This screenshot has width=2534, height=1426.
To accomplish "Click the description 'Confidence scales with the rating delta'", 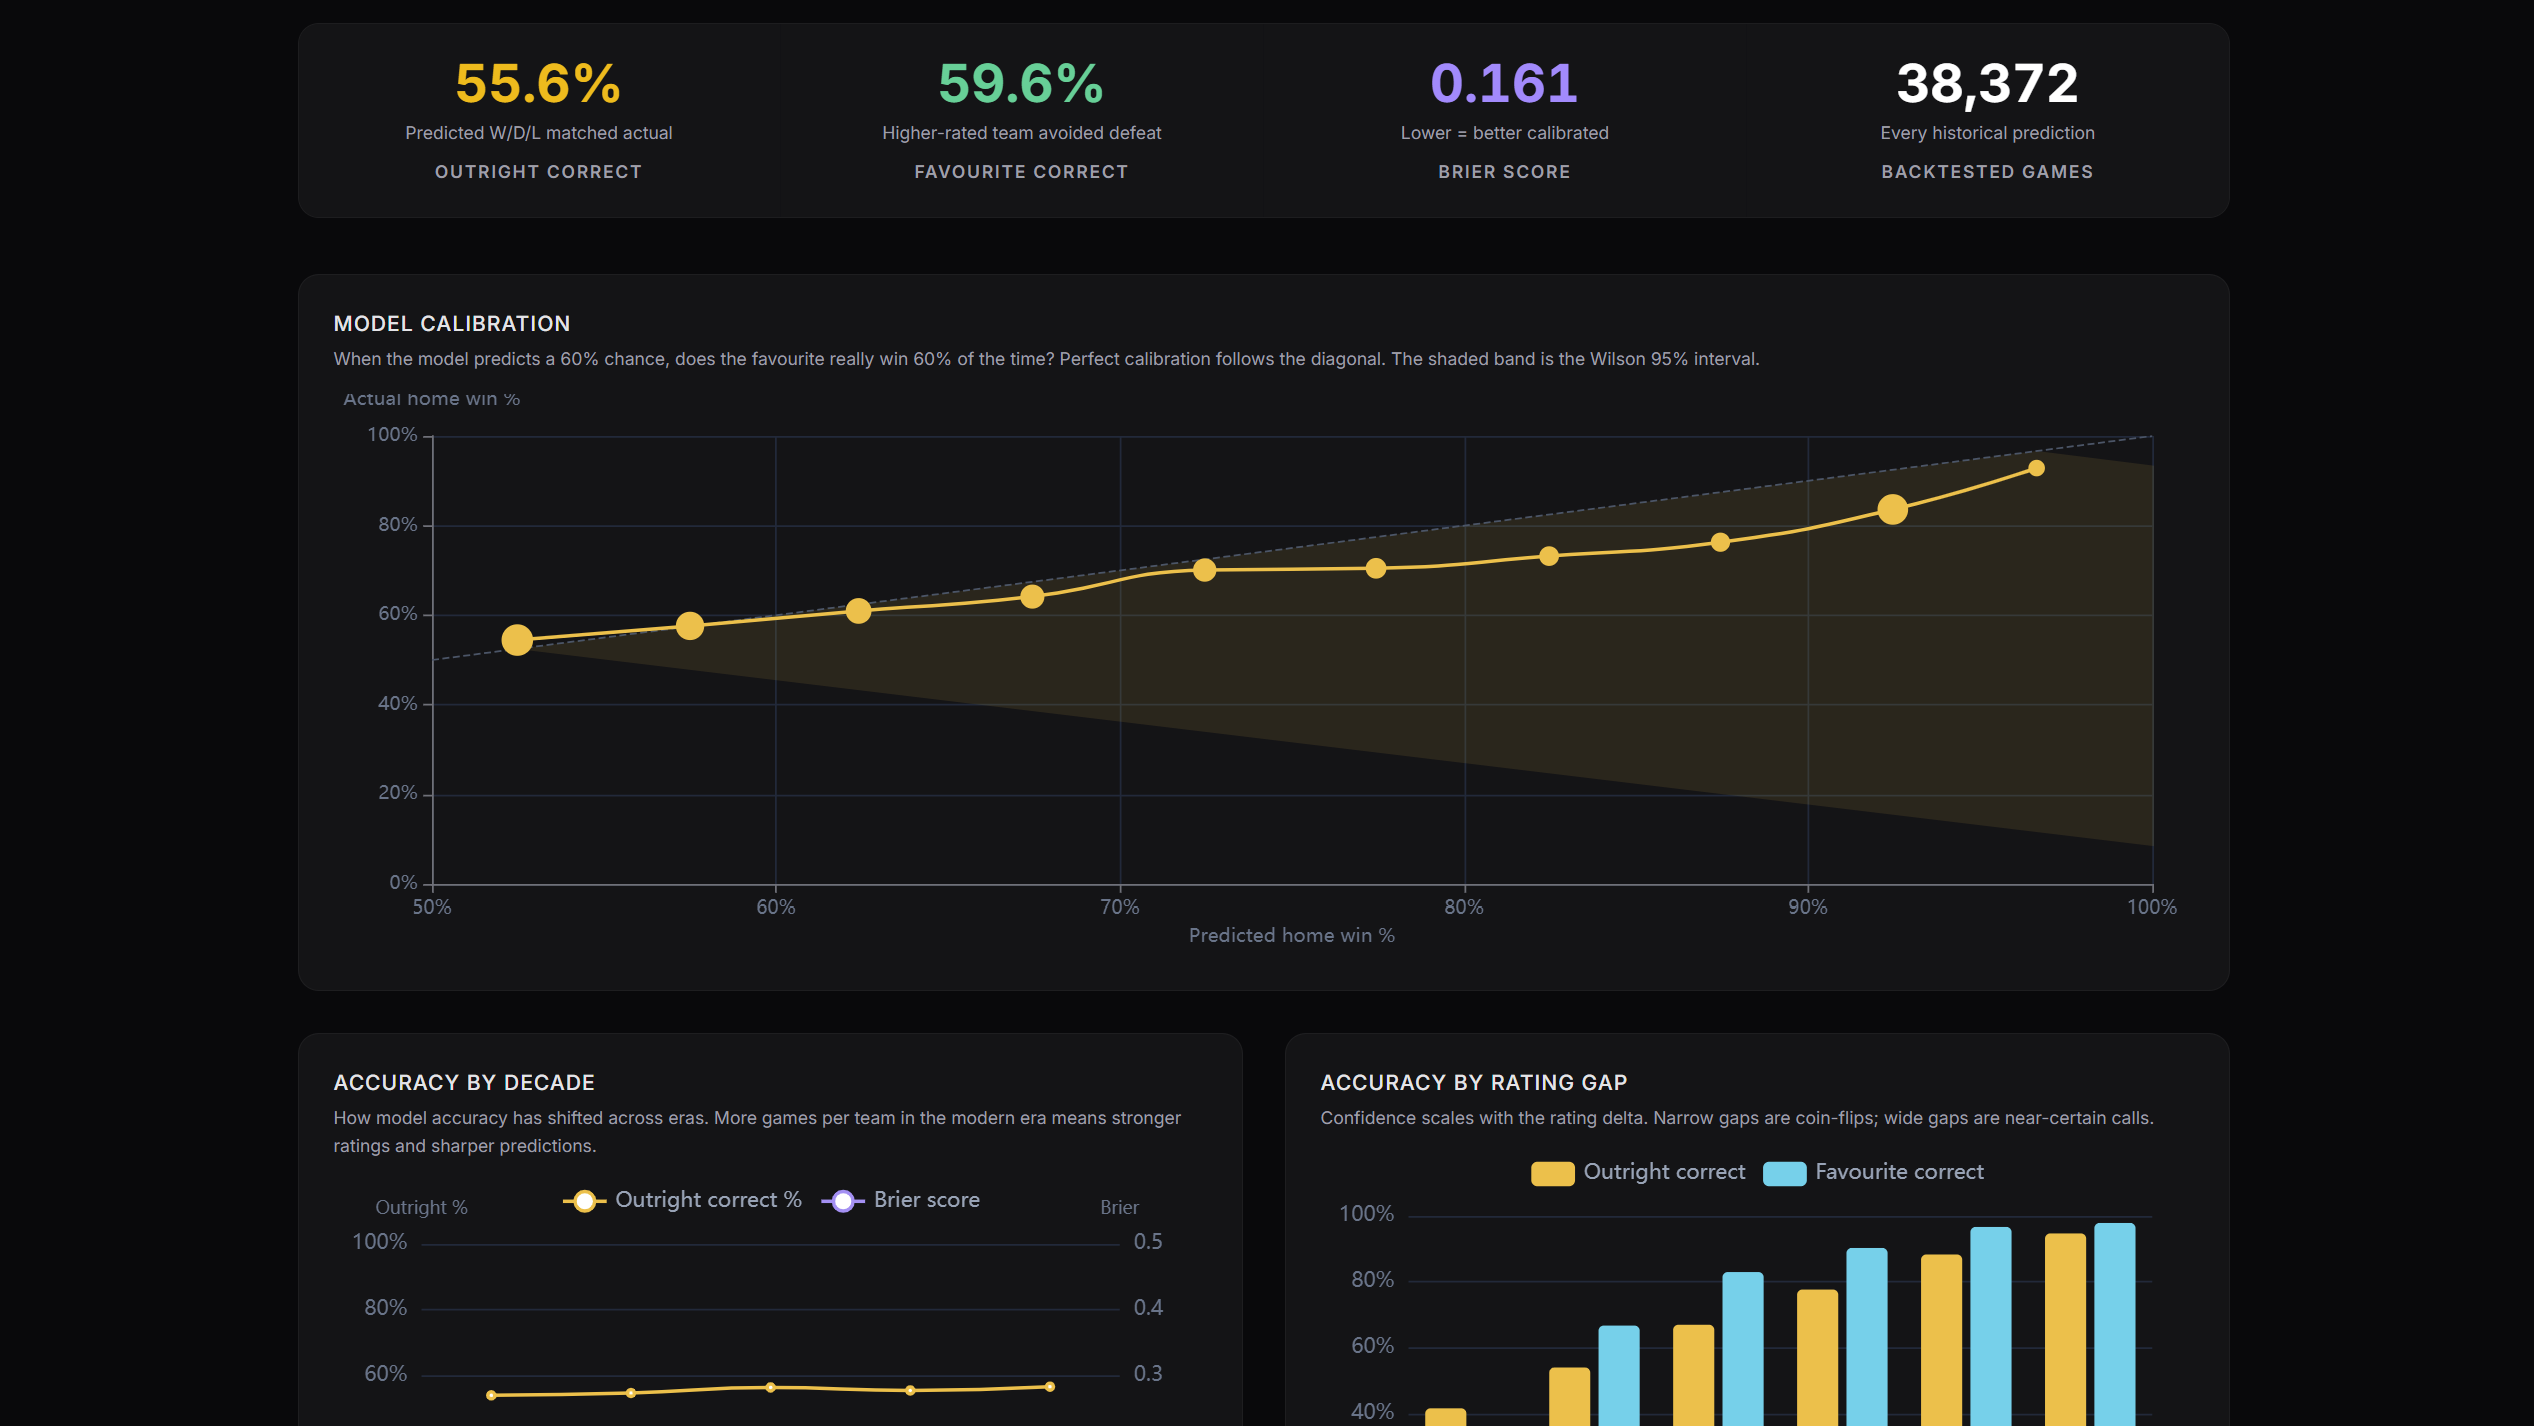I will coord(1737,1118).
